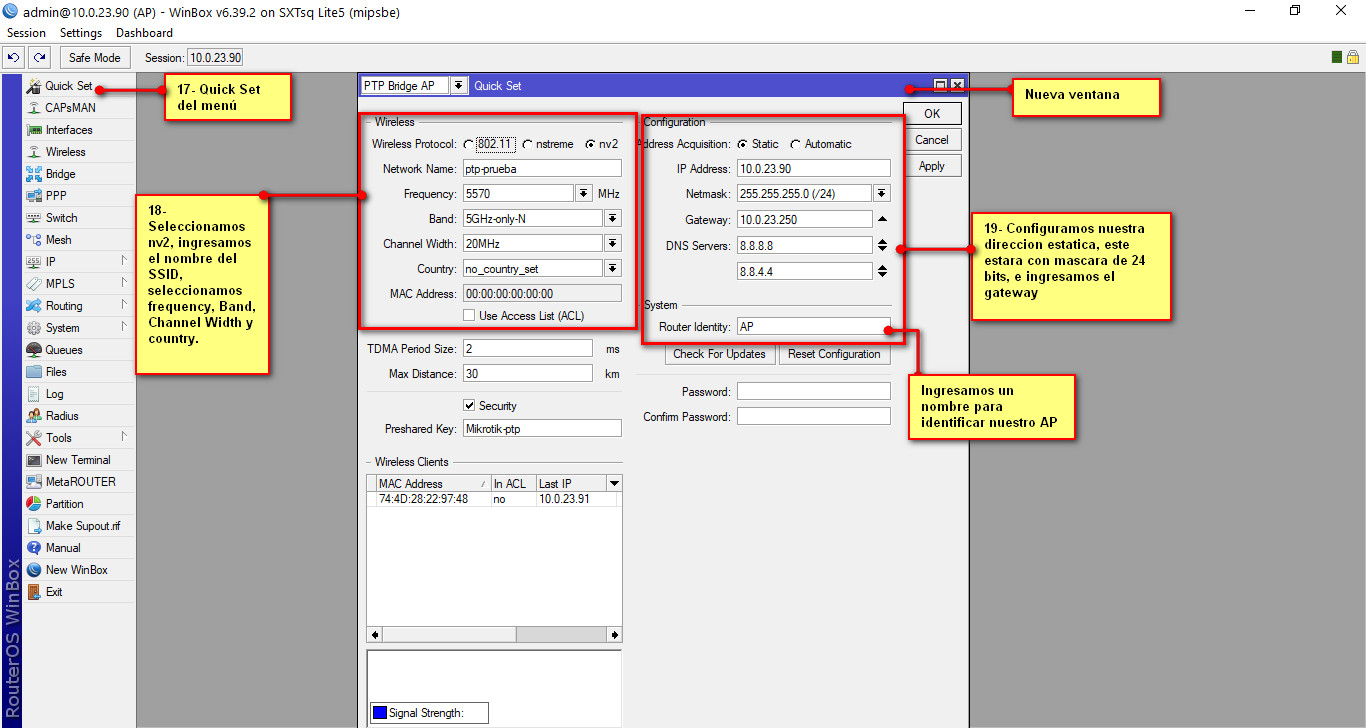Open the Queues sidebar item
This screenshot has width=1366, height=728.
pos(63,350)
